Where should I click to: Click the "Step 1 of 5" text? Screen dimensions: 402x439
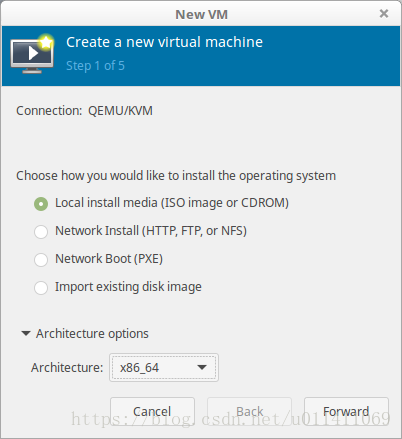point(95,66)
